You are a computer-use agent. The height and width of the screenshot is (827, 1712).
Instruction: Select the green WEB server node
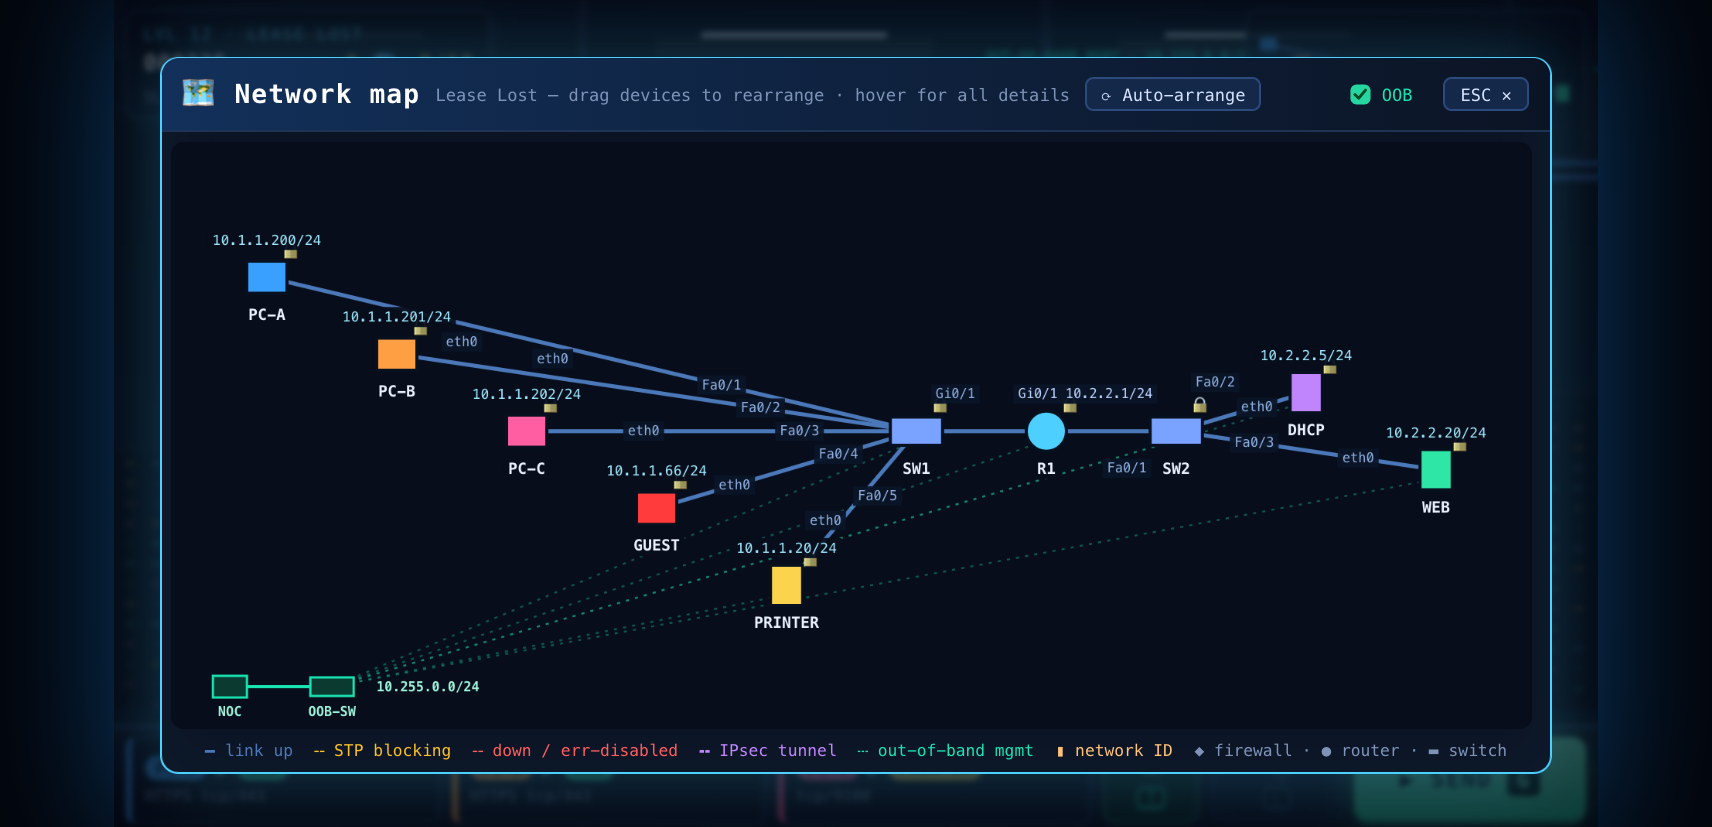point(1436,470)
